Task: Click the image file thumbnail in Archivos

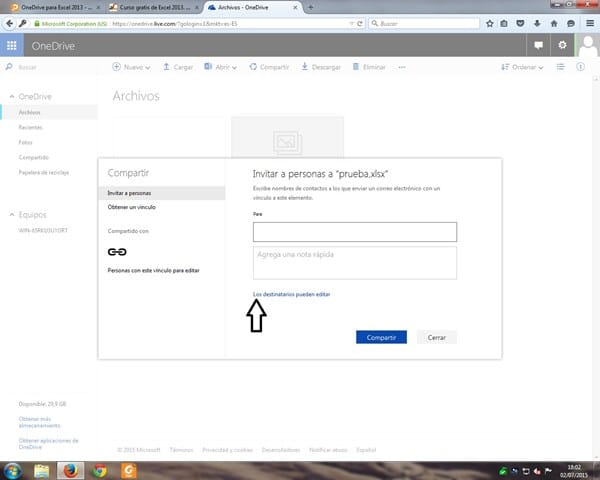Action: pos(287,137)
